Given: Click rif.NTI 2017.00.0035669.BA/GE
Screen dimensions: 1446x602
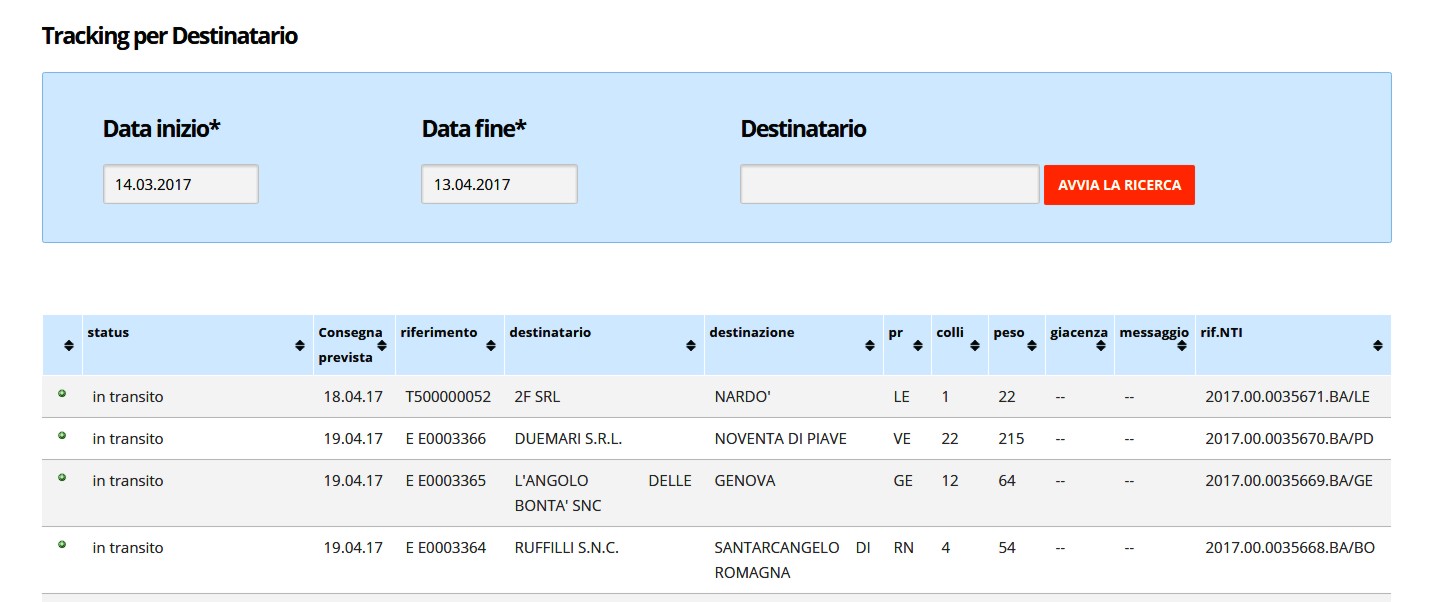Looking at the screenshot, I should [1289, 481].
